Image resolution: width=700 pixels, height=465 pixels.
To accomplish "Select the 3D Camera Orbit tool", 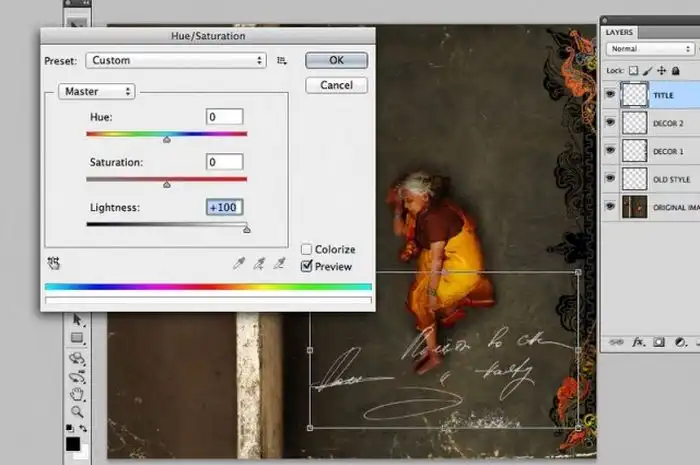I will [x=77, y=378].
